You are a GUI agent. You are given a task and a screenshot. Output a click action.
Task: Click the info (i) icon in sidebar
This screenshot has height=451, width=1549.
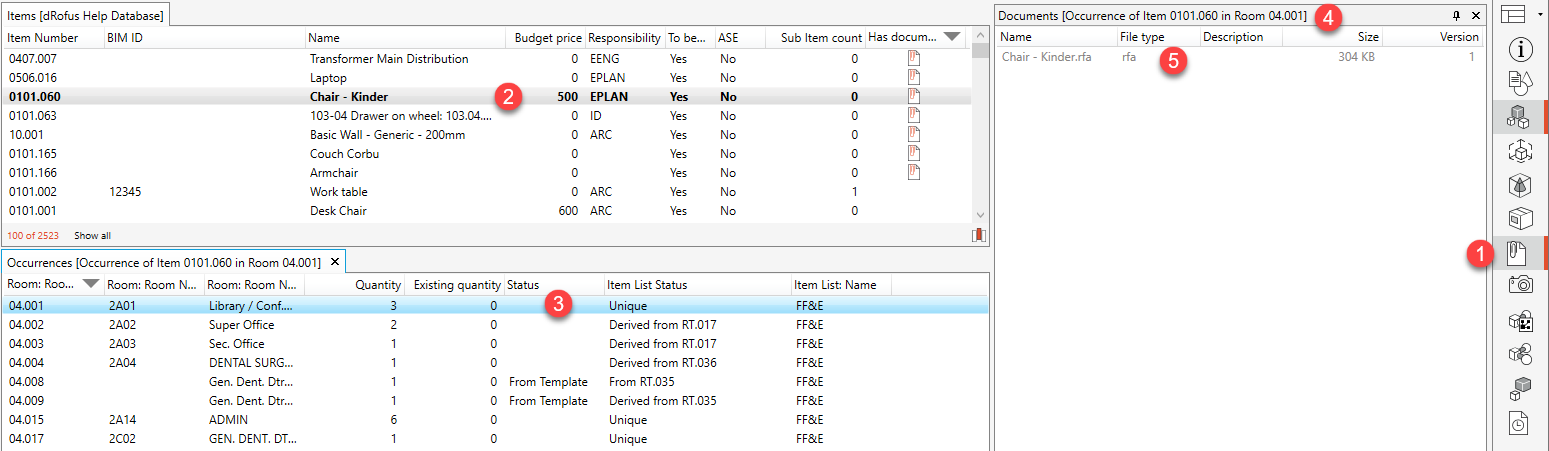click(1520, 49)
